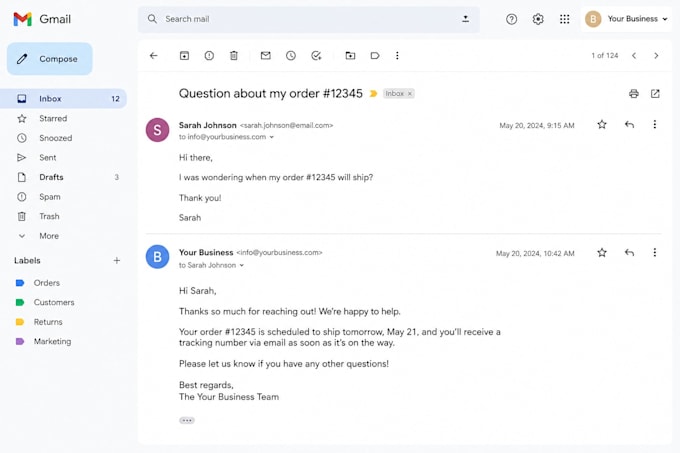This screenshot has width=680, height=453.
Task: Report this email as spam
Action: (x=209, y=55)
